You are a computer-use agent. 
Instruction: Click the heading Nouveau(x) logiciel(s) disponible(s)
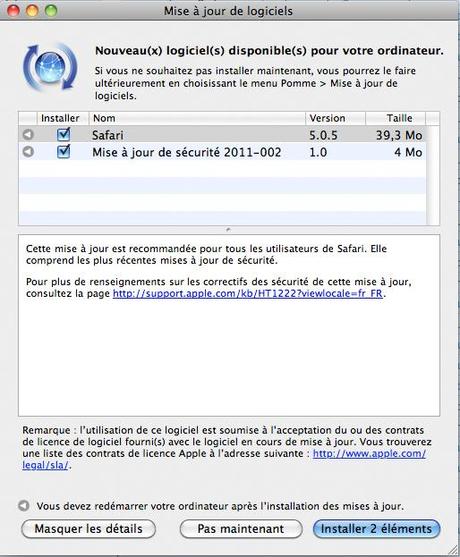click(x=269, y=51)
